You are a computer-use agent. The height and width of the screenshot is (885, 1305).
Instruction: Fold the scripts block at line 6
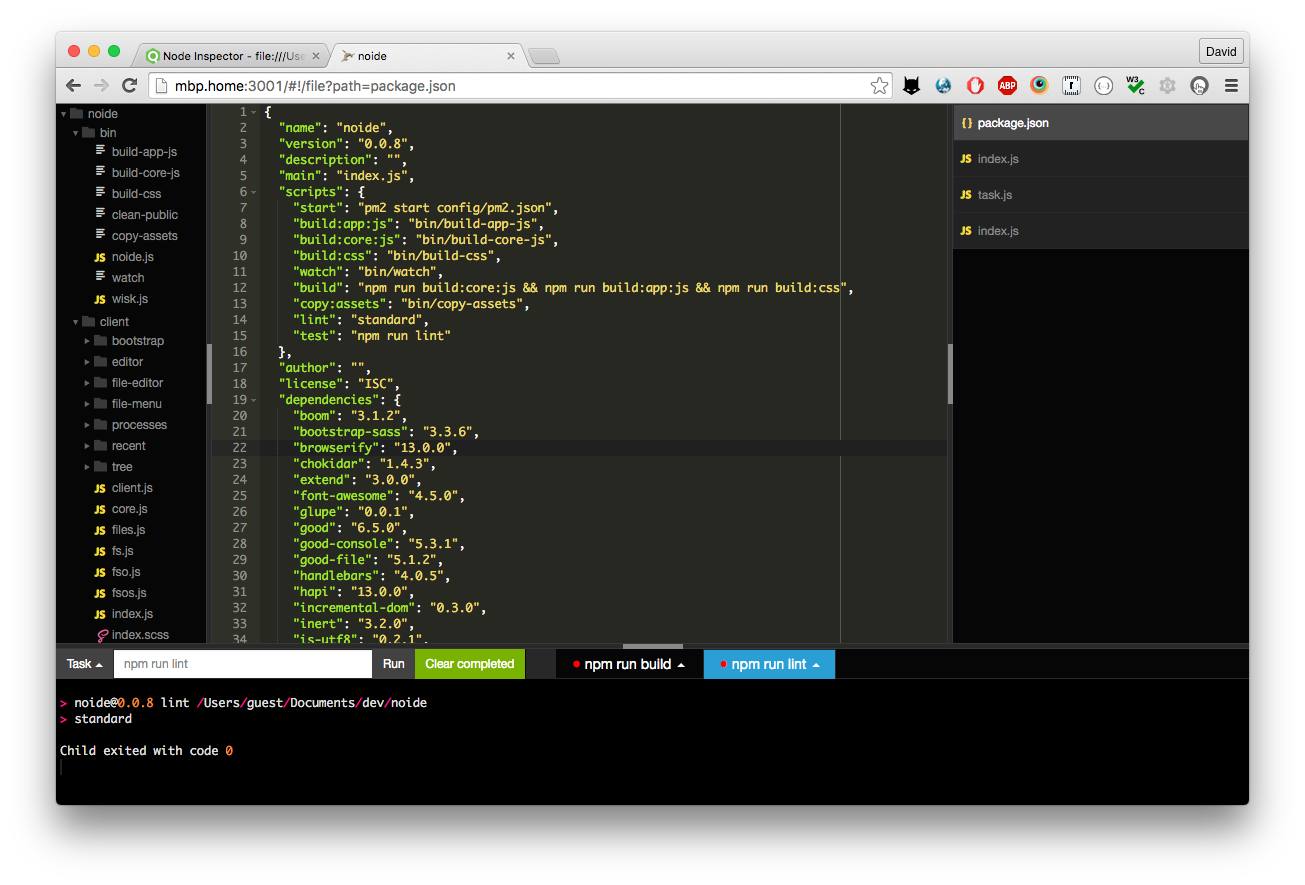(254, 192)
